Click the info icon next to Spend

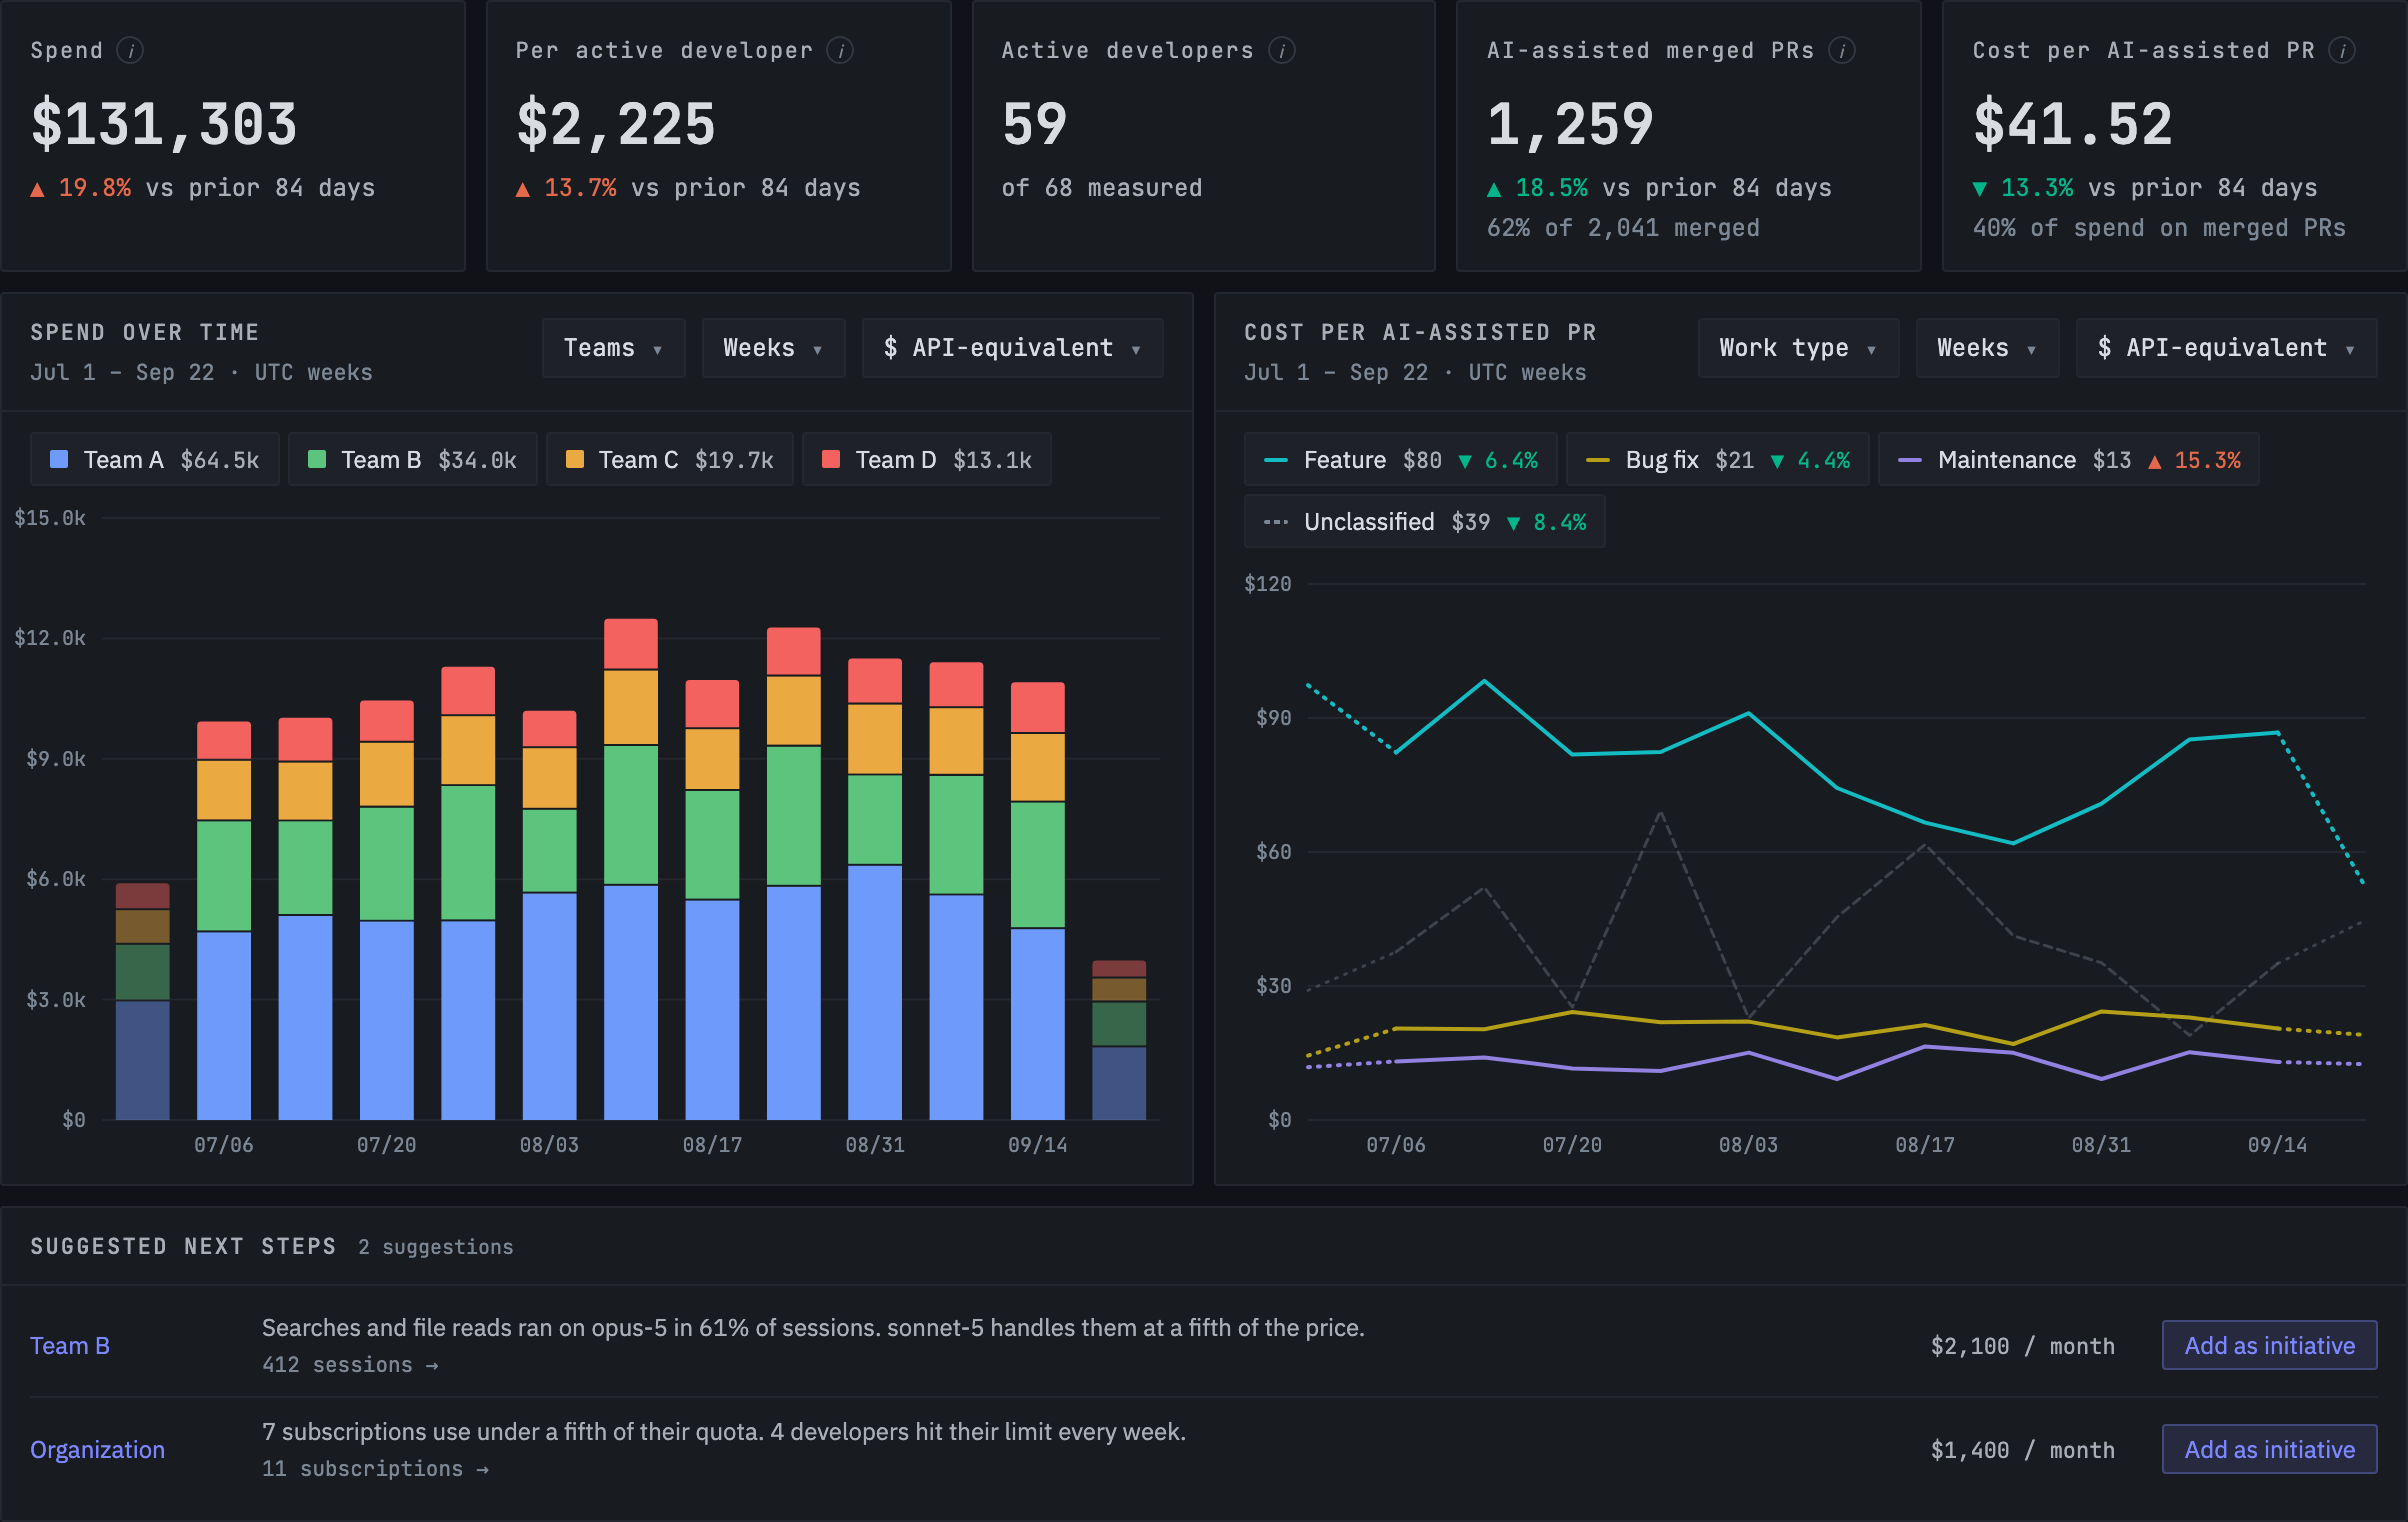(130, 50)
